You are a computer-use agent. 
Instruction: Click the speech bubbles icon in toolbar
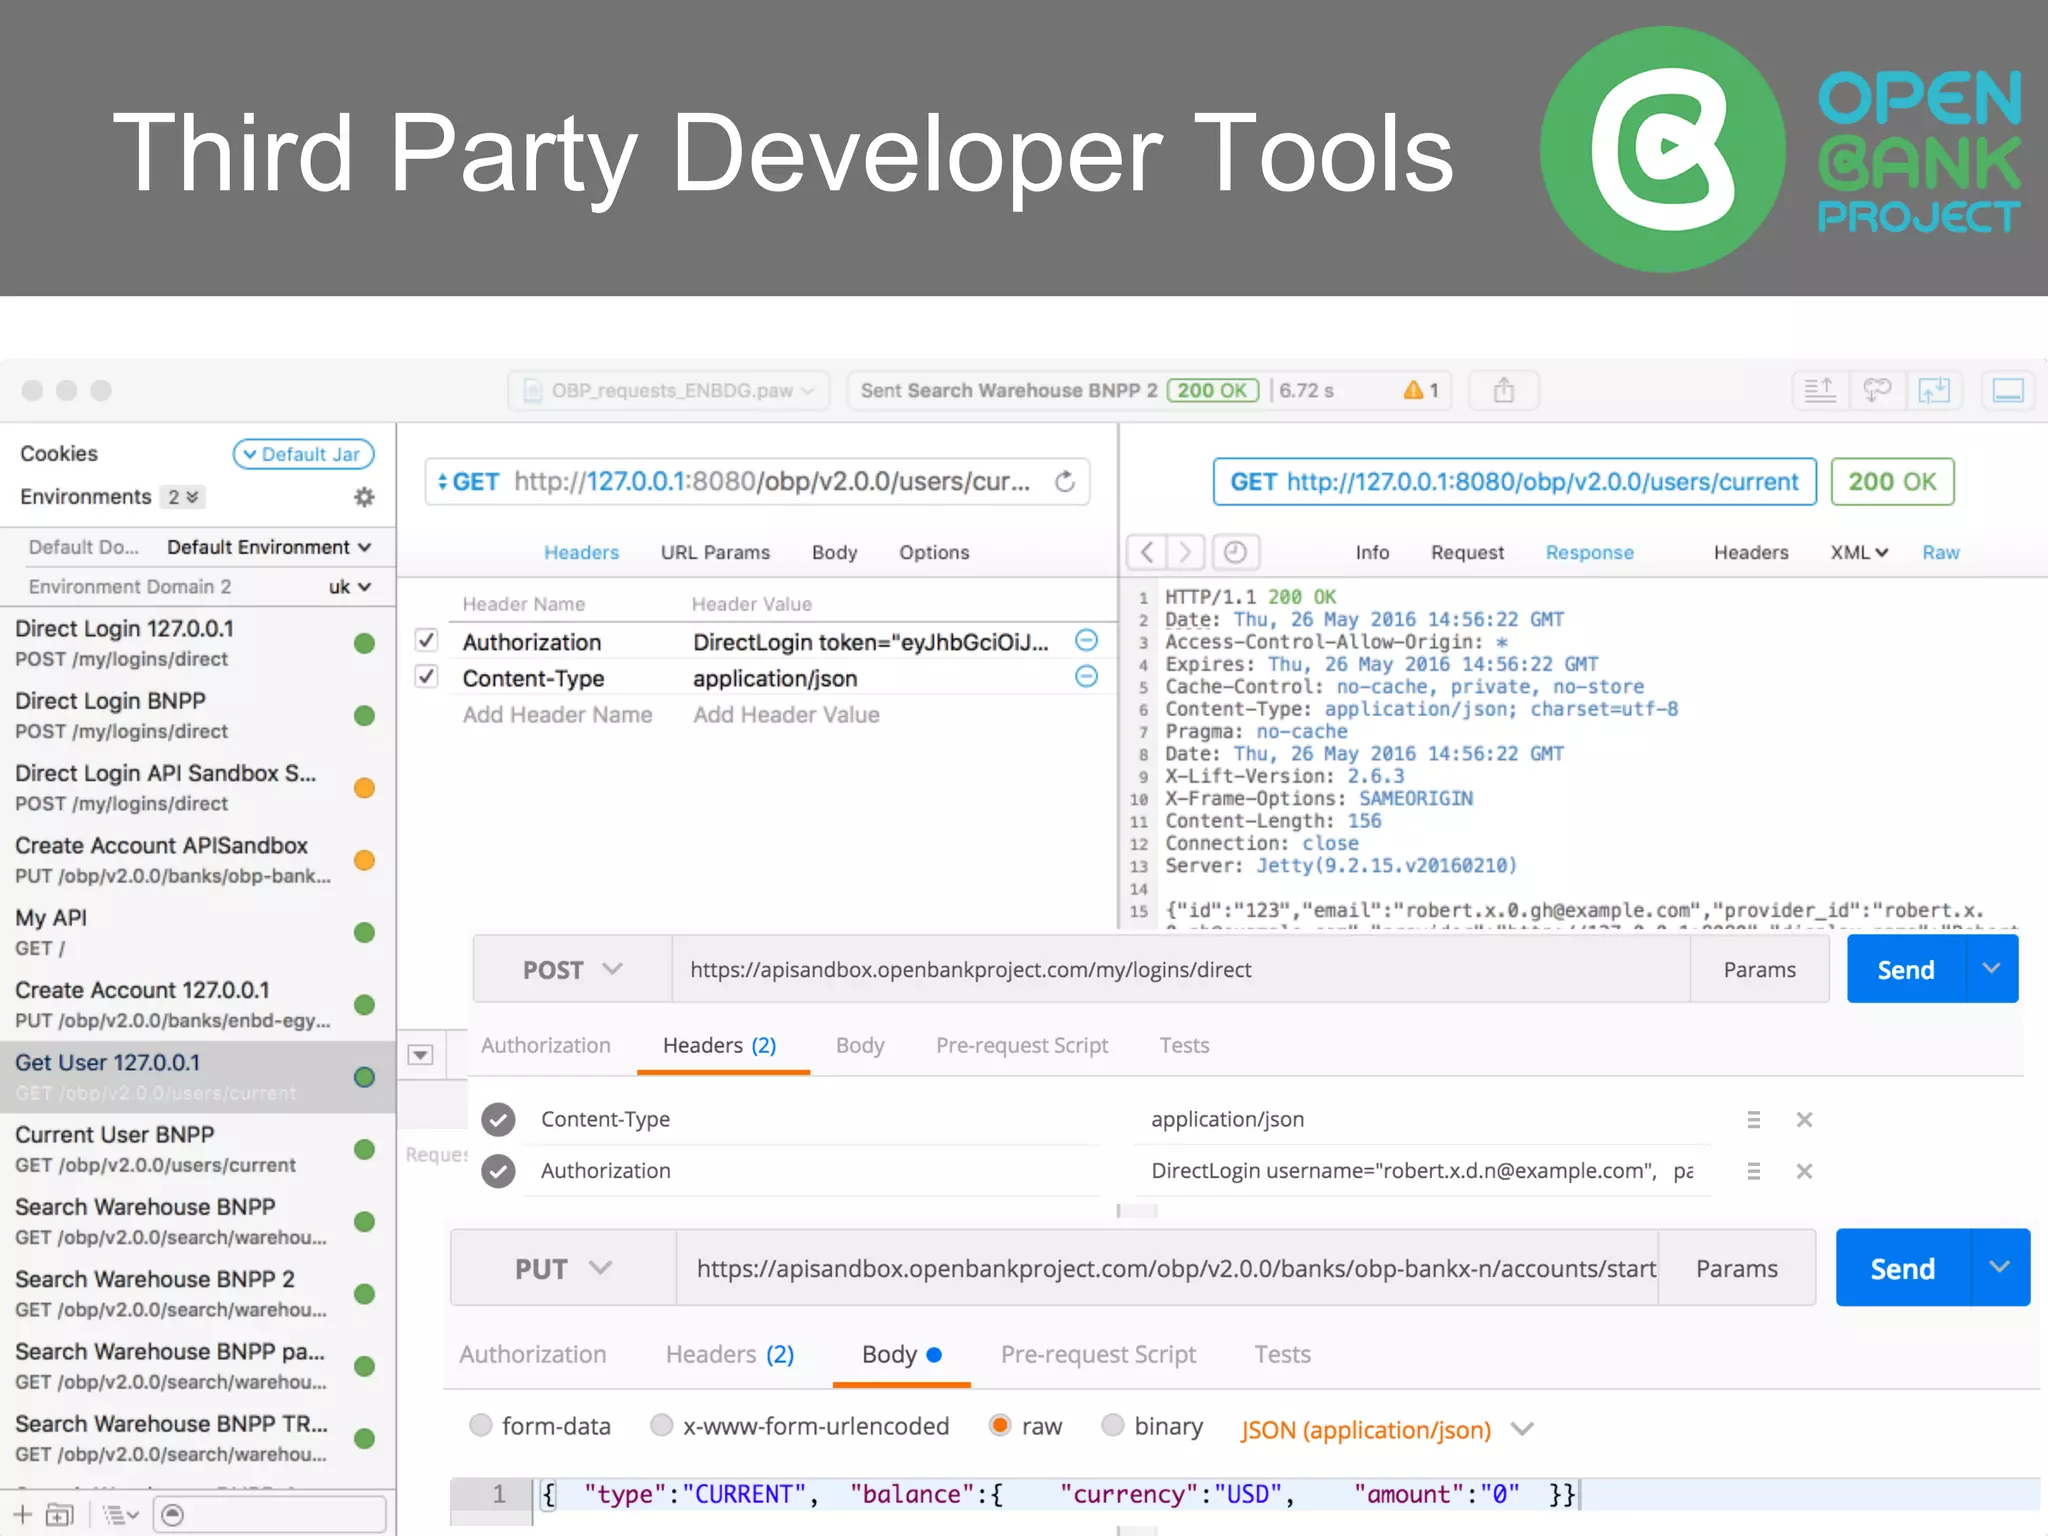(x=1877, y=390)
